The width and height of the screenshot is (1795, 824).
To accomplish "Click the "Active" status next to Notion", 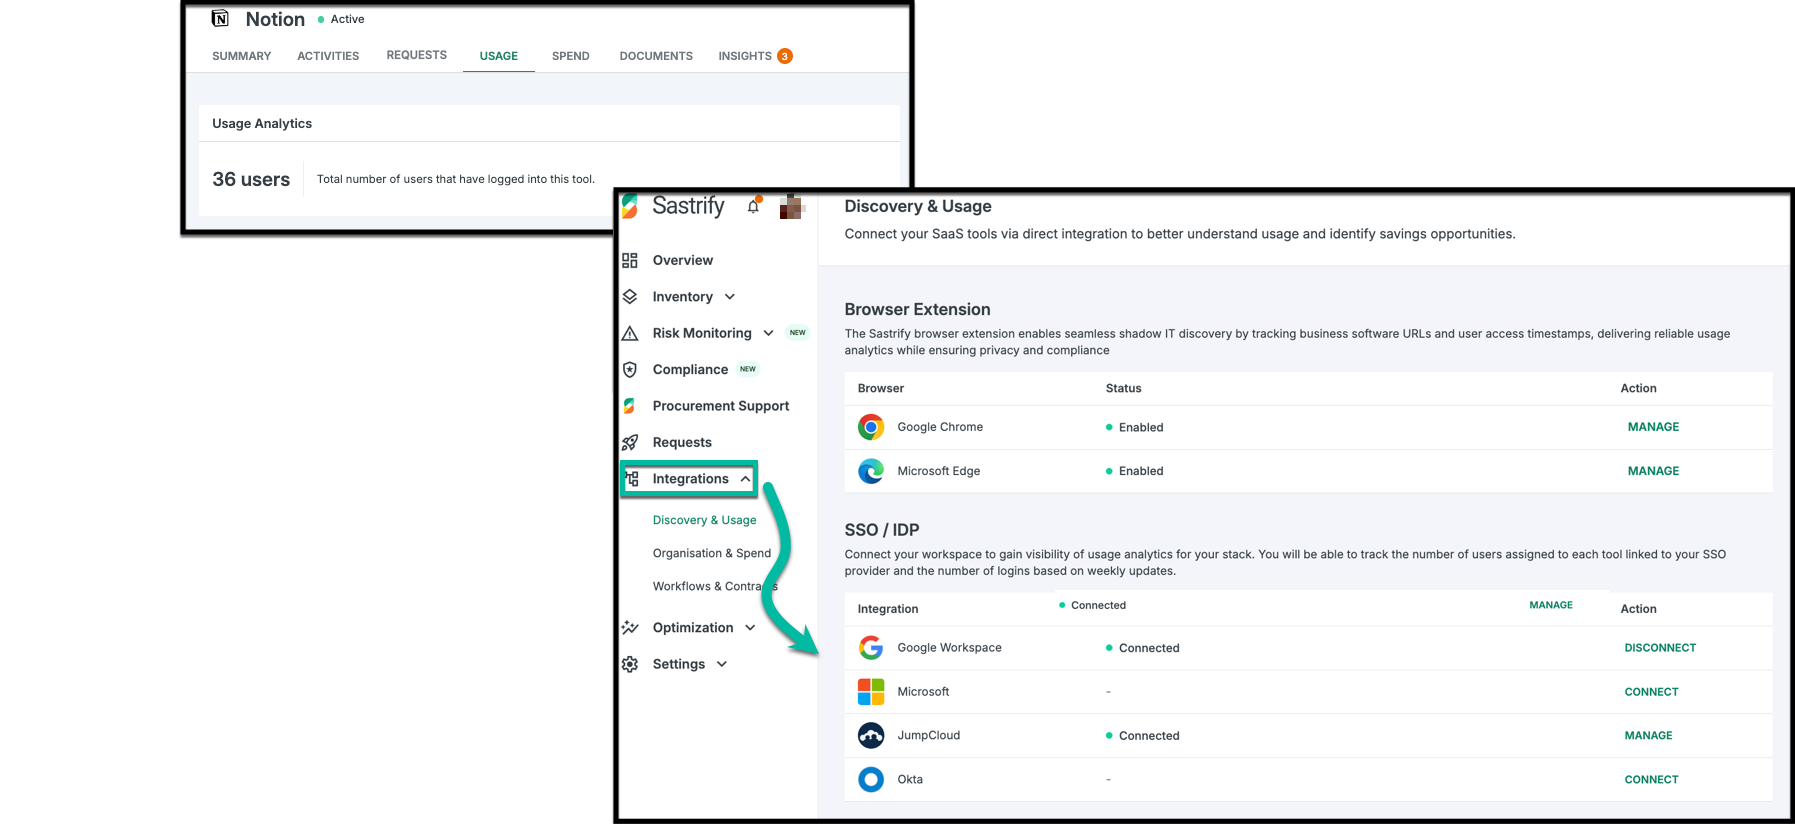I will (348, 19).
